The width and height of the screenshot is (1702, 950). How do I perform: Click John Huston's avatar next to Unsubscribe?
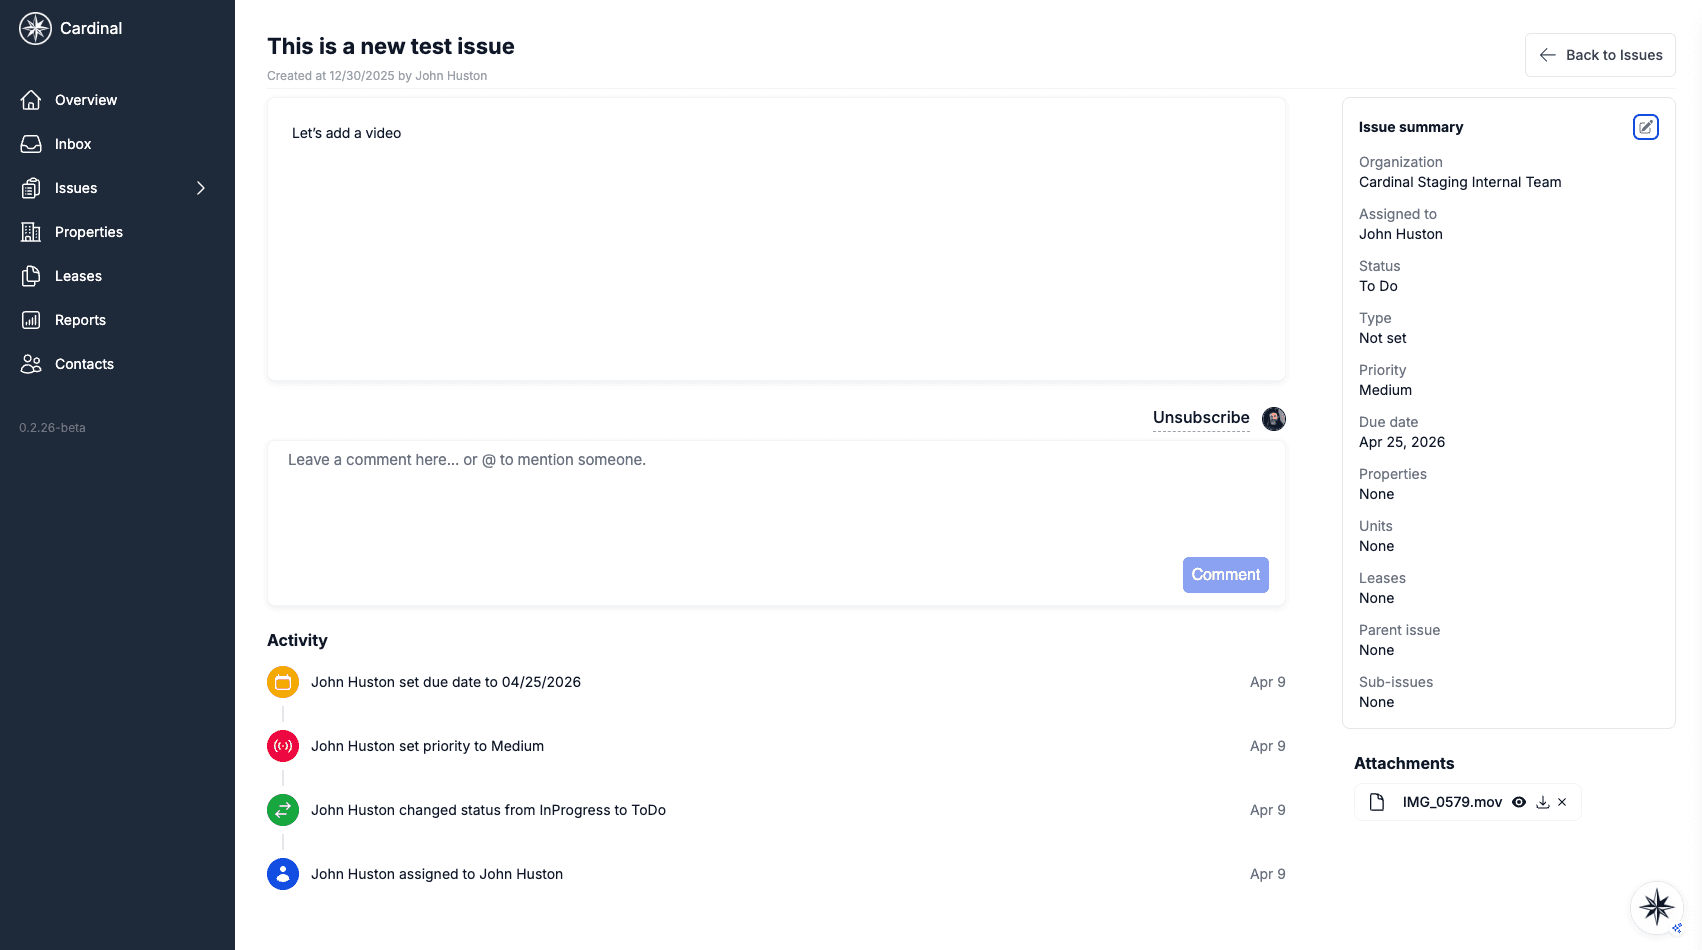[x=1272, y=418]
